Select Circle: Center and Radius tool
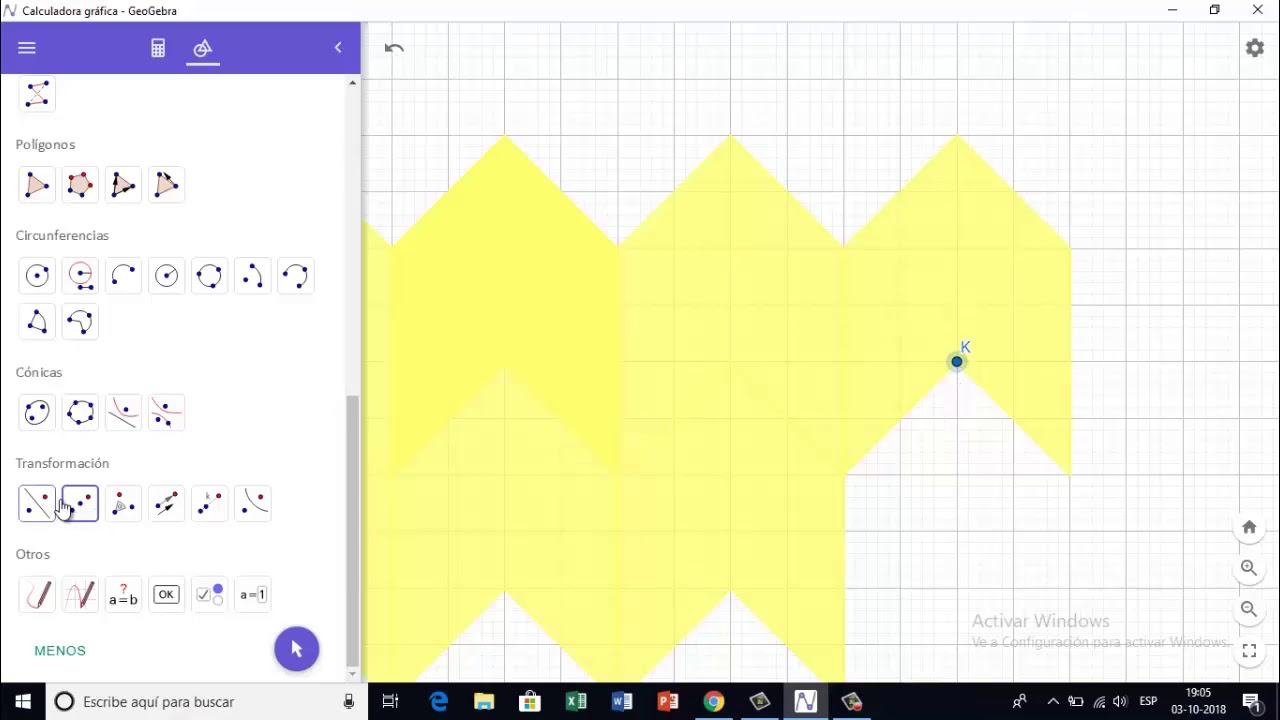The image size is (1280, 720). tap(166, 276)
